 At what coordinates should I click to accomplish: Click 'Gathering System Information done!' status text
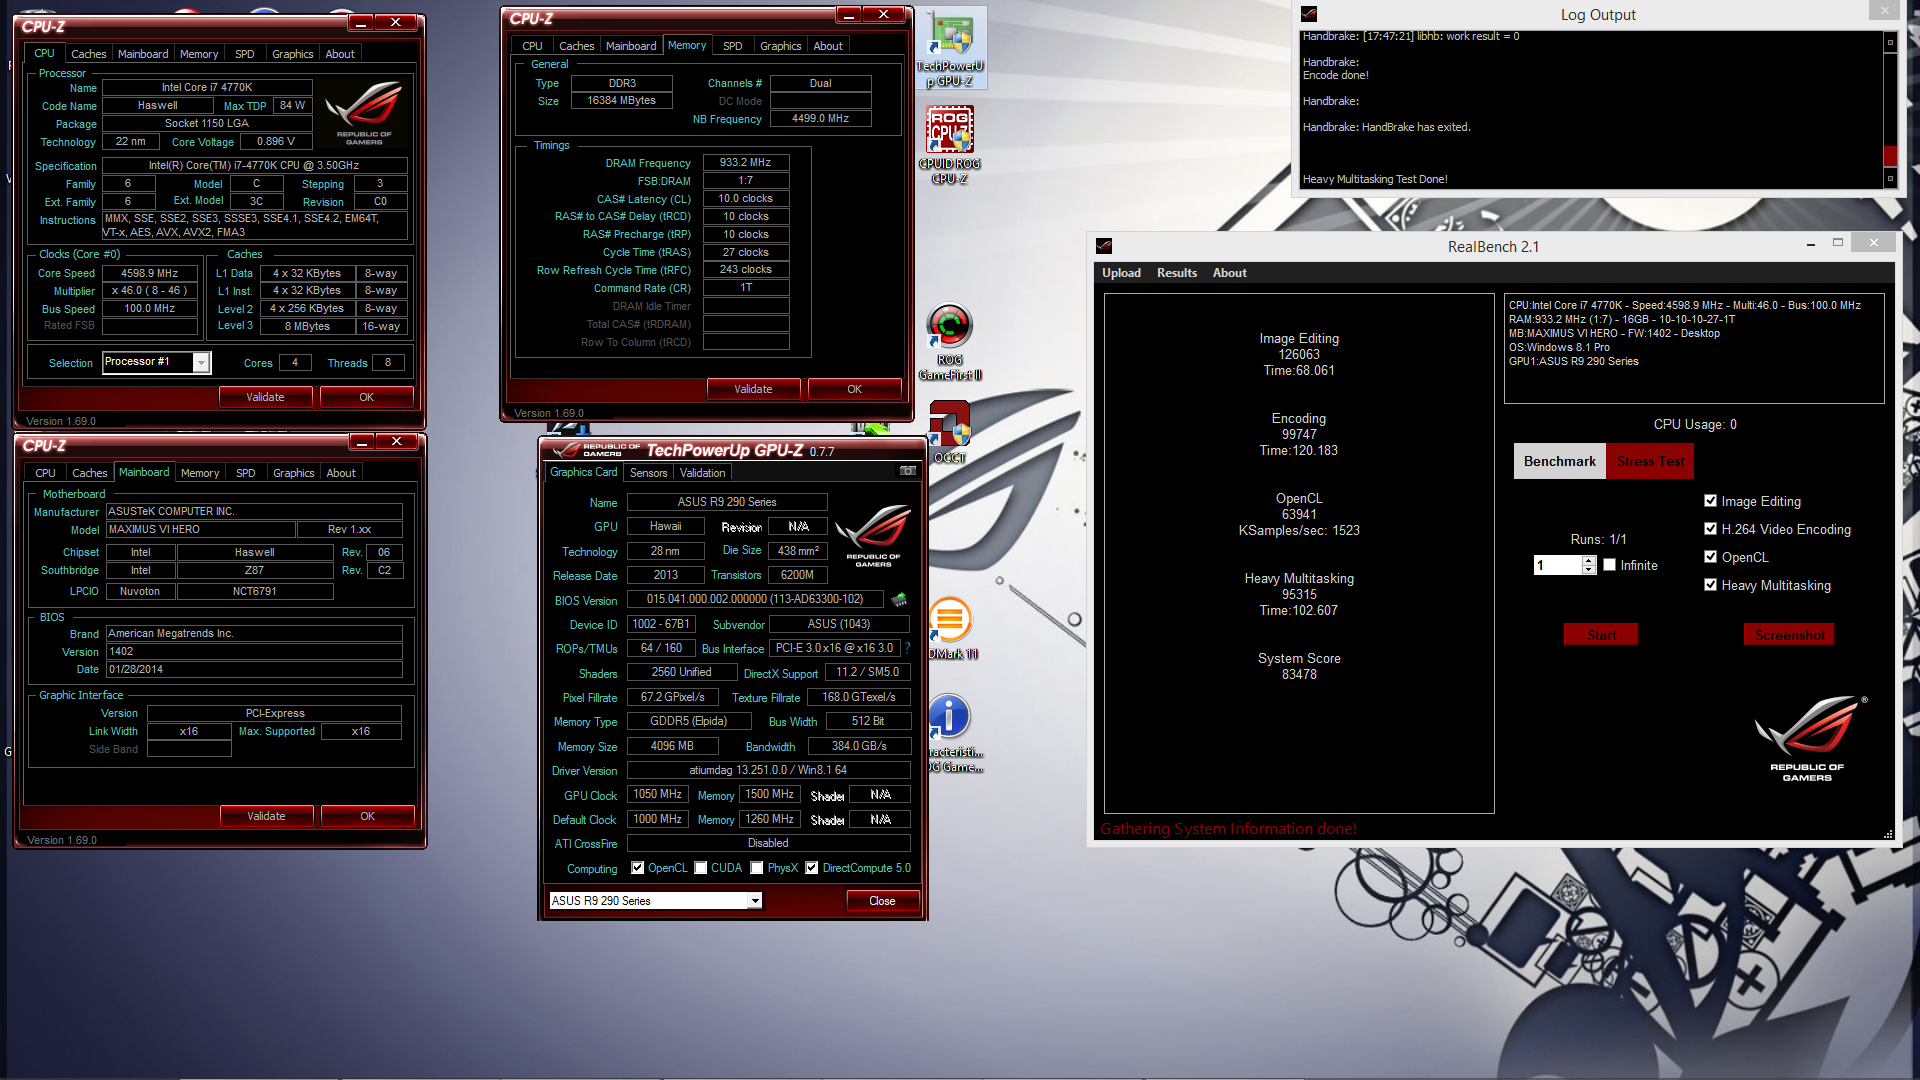point(1228,829)
